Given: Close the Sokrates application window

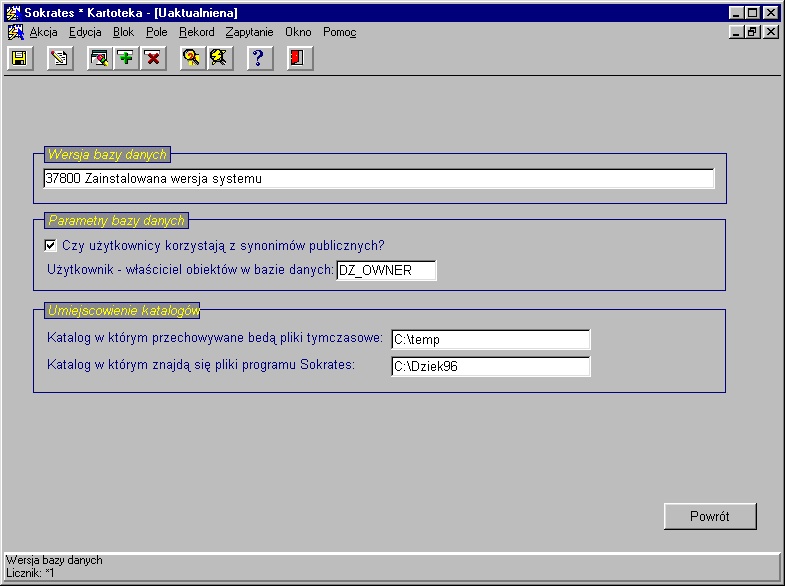Looking at the screenshot, I should [771, 13].
